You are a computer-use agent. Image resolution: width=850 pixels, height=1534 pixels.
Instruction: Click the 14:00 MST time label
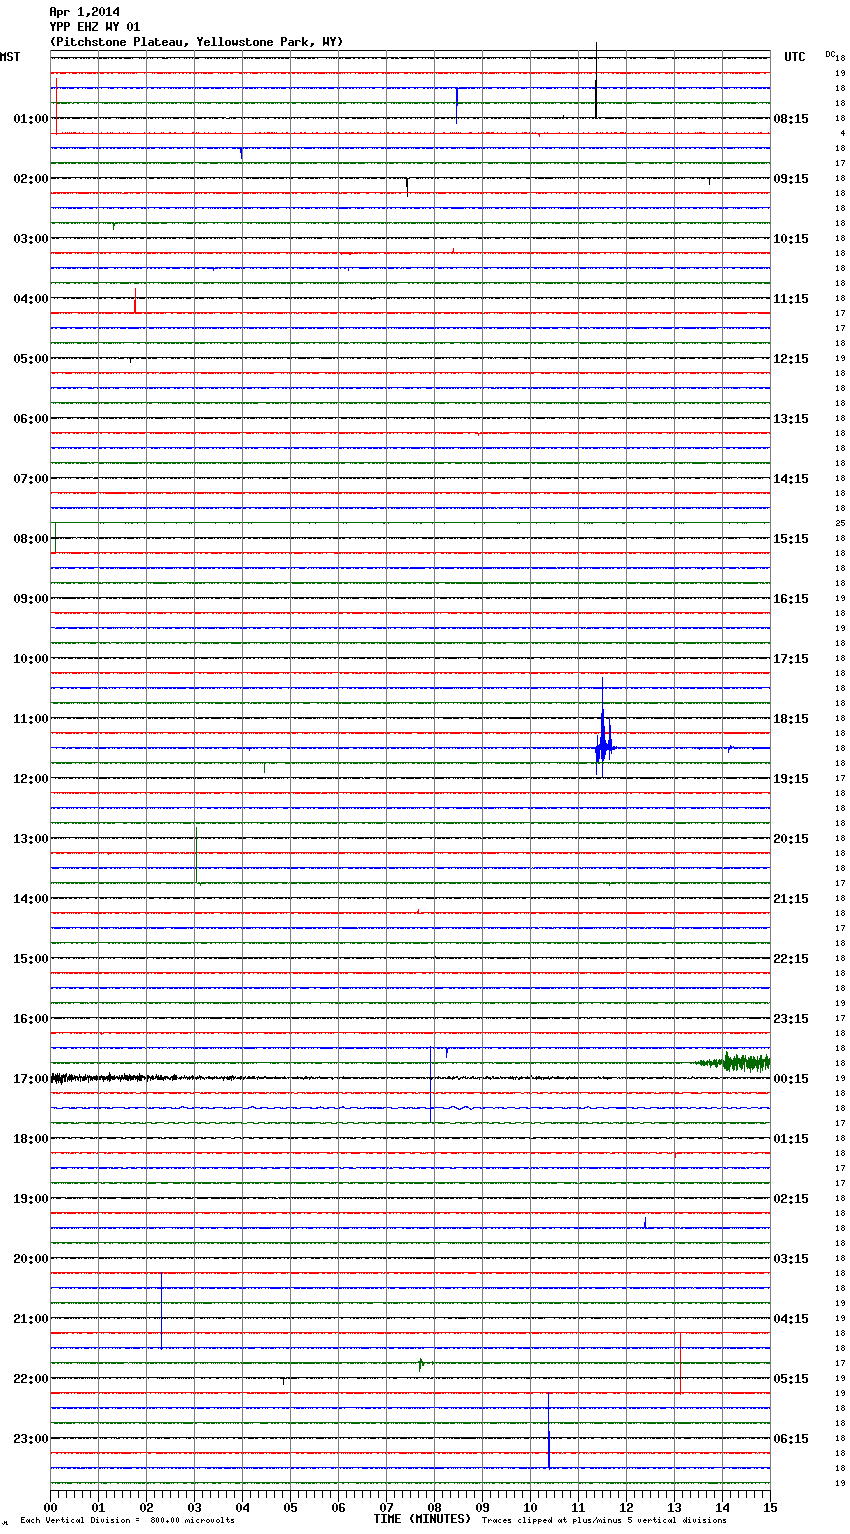point(31,898)
